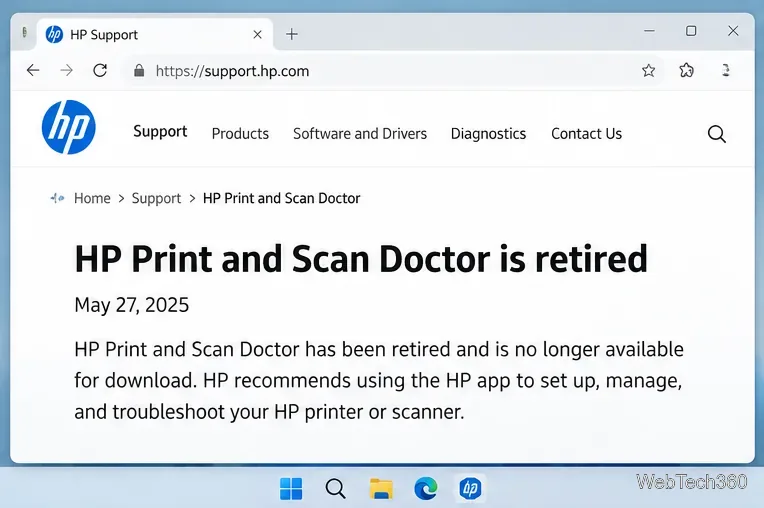Image resolution: width=764 pixels, height=508 pixels.
Task: Open Software and Drivers
Action: (x=360, y=133)
